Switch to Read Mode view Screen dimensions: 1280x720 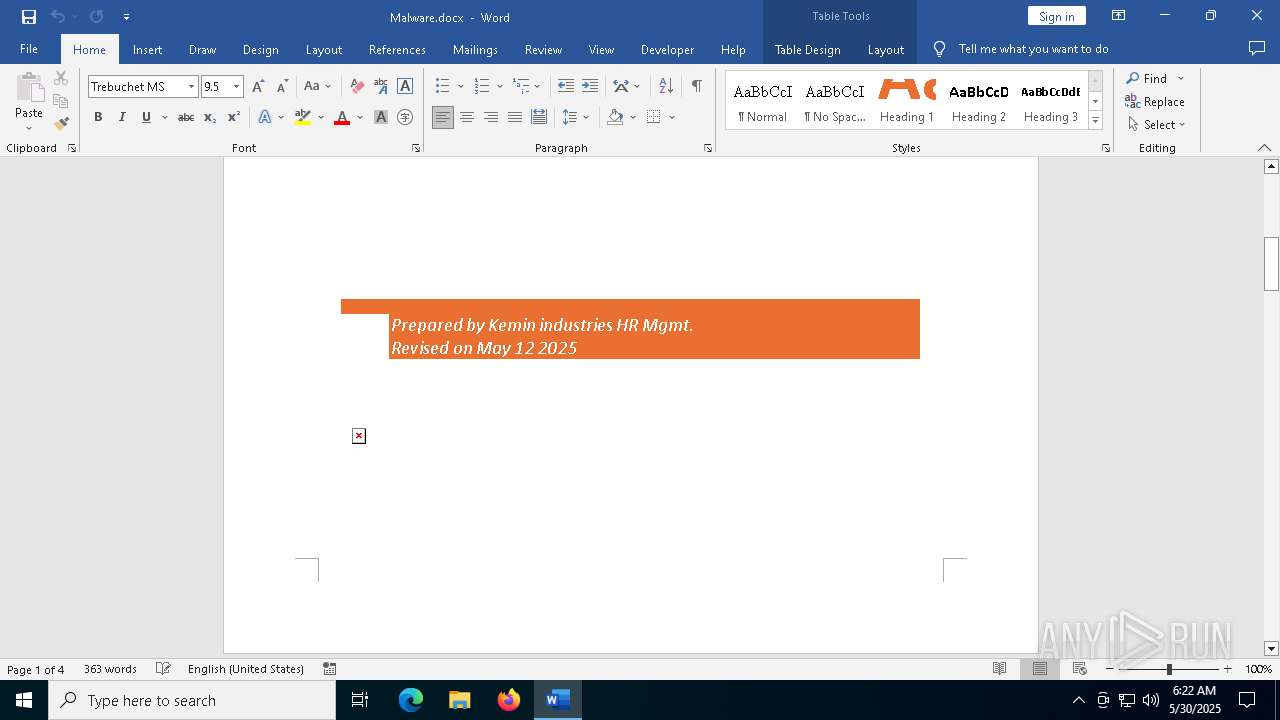(999, 669)
